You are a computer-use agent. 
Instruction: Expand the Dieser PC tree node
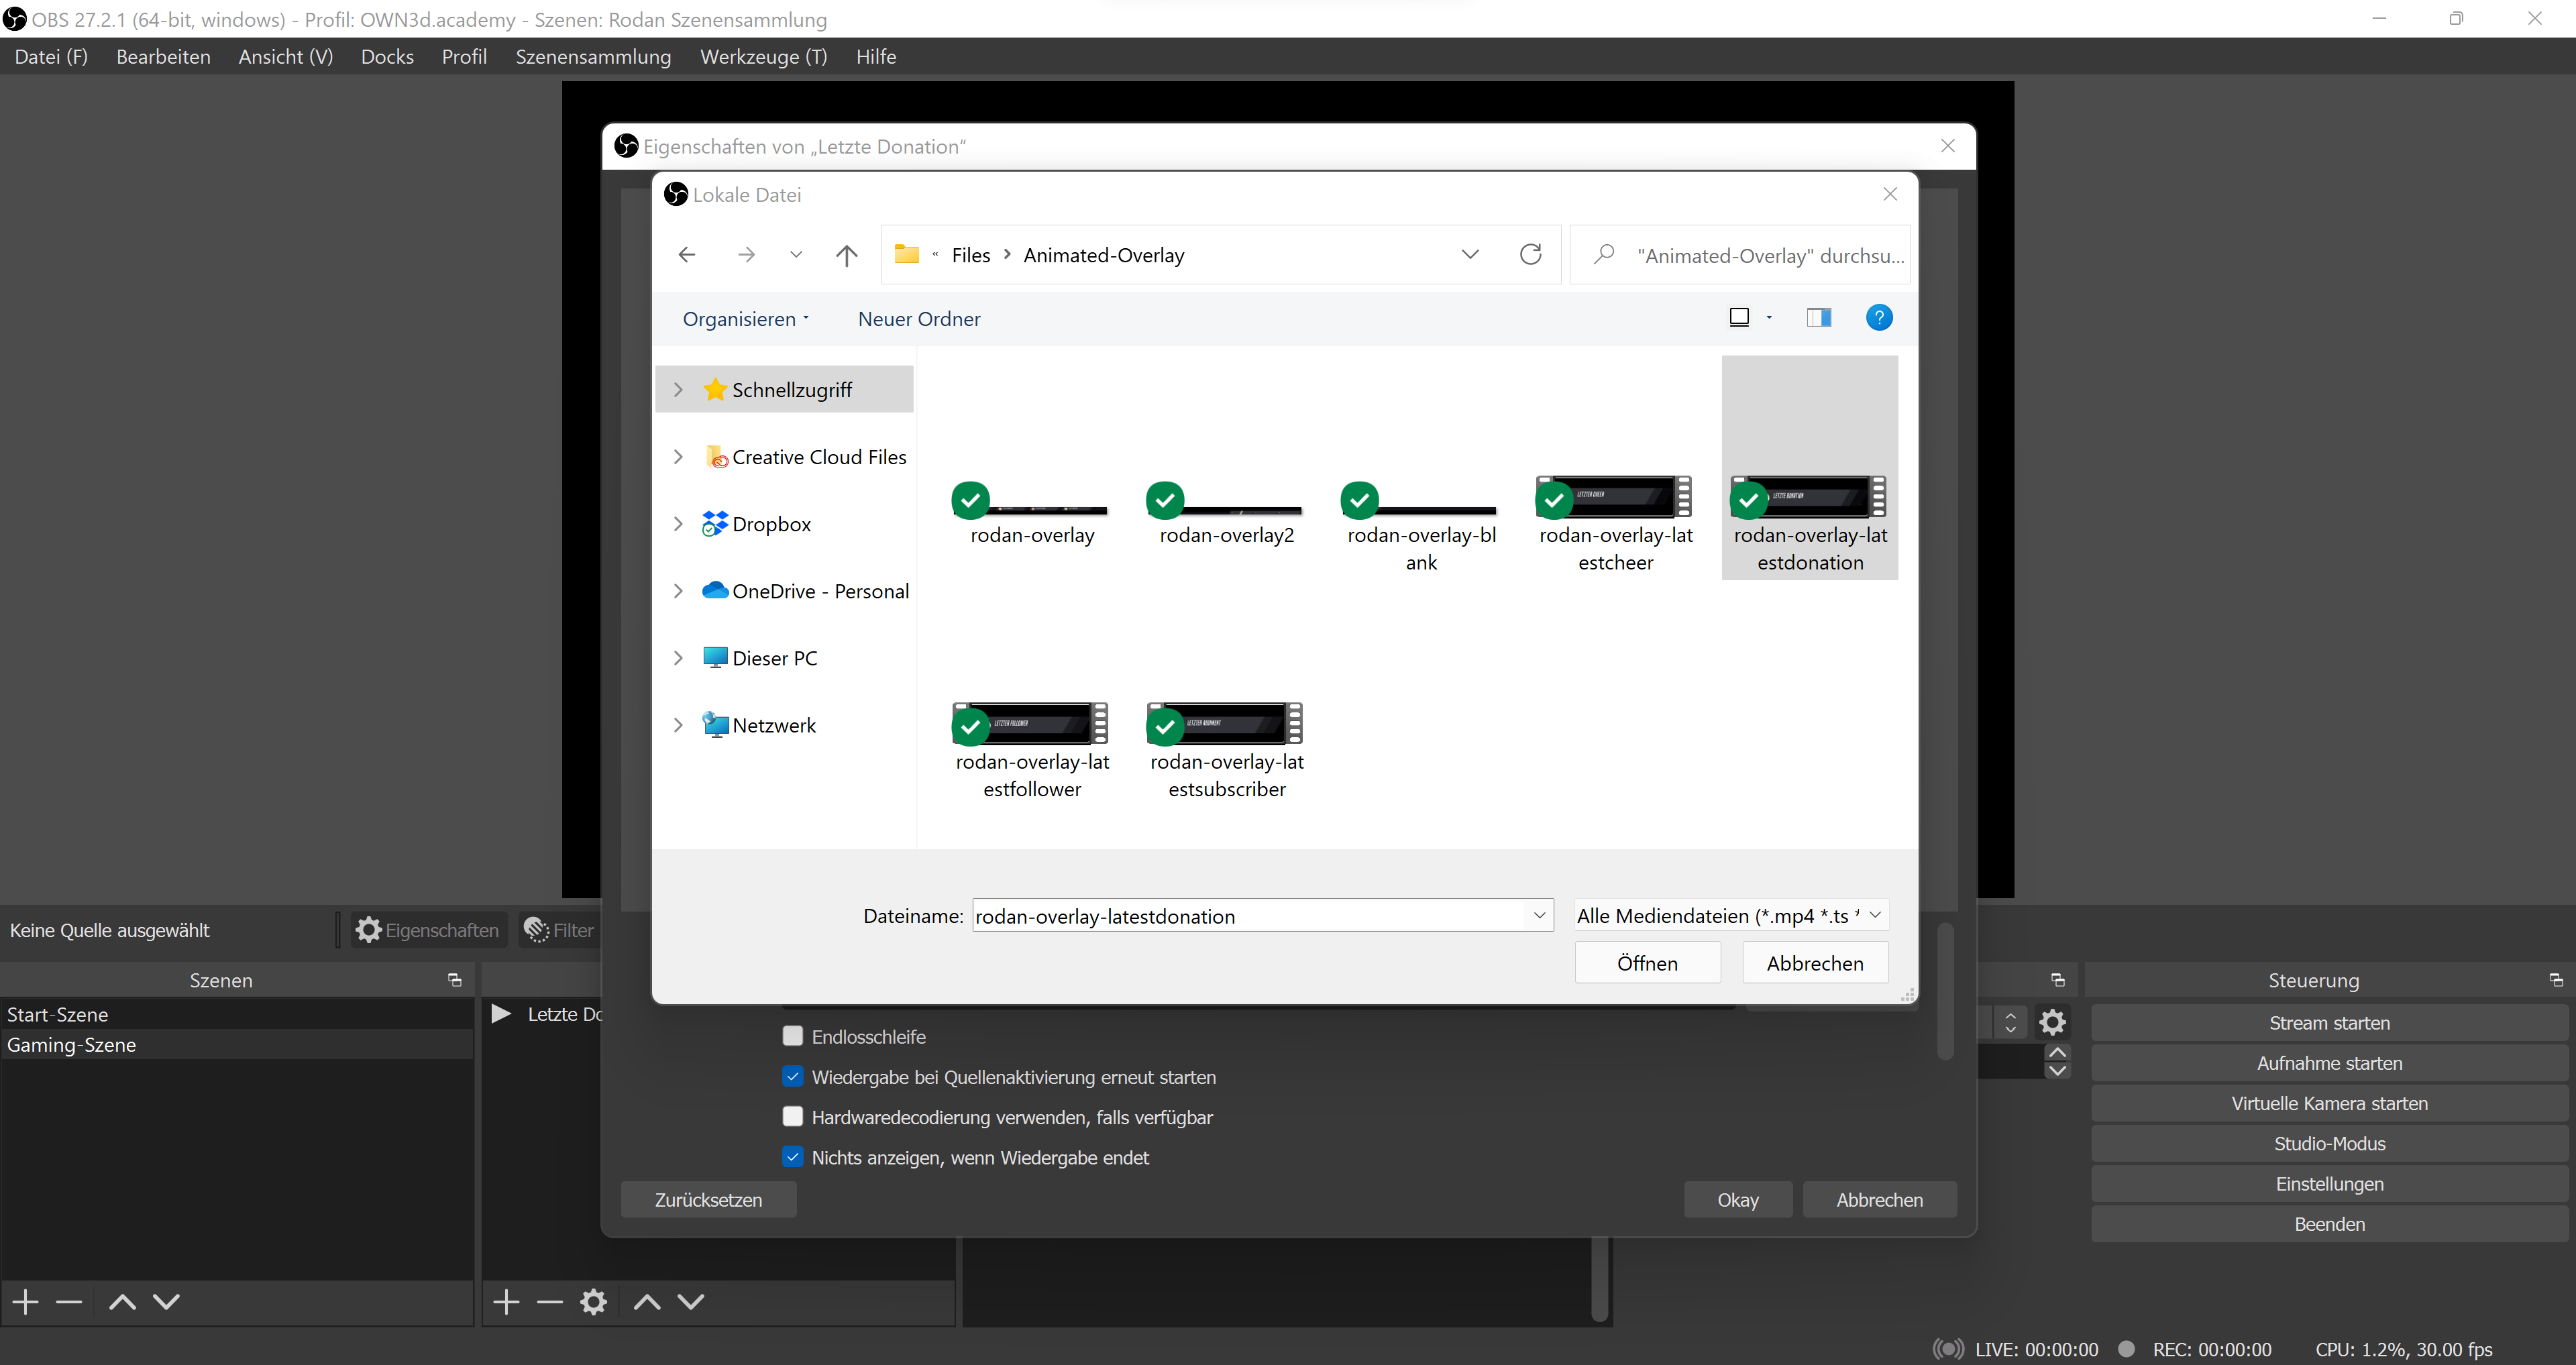point(678,658)
